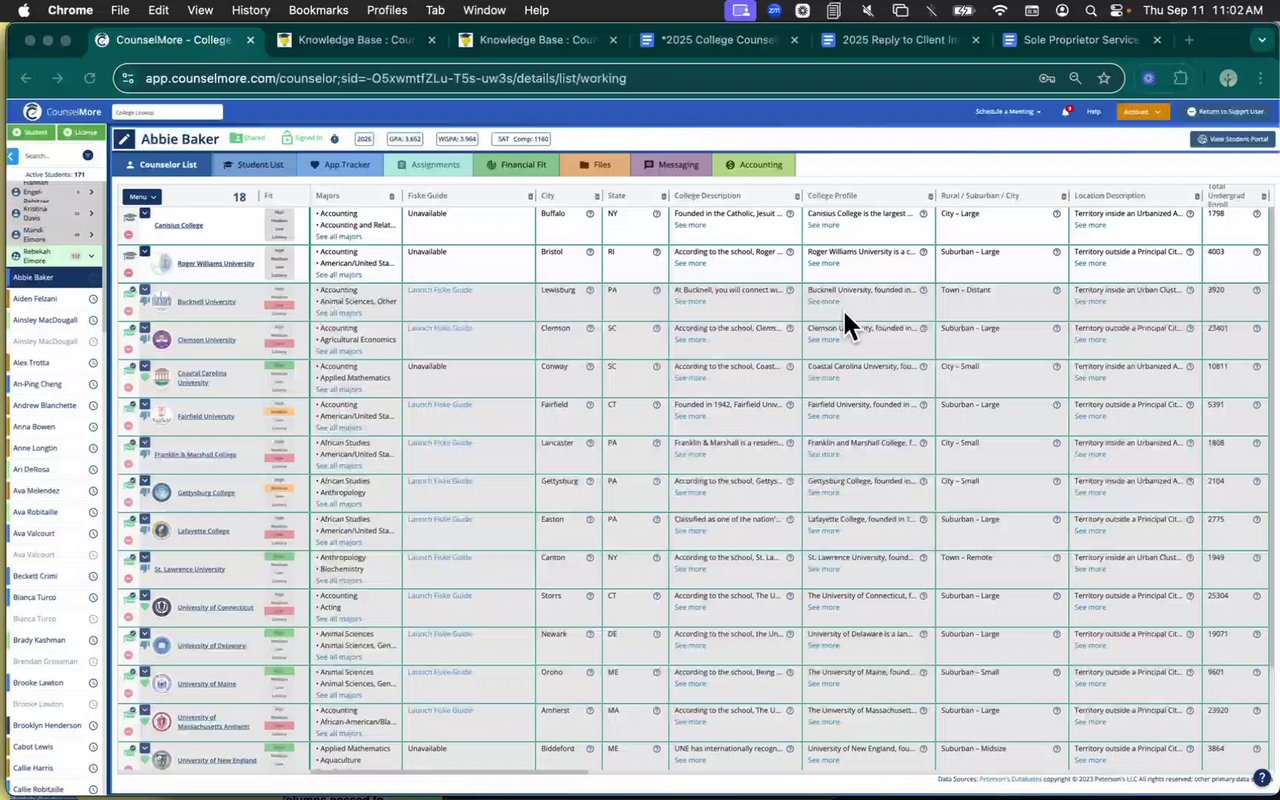Select the Medium fit level for Fairfield University
The height and width of the screenshot is (800, 1280).
[x=279, y=410]
